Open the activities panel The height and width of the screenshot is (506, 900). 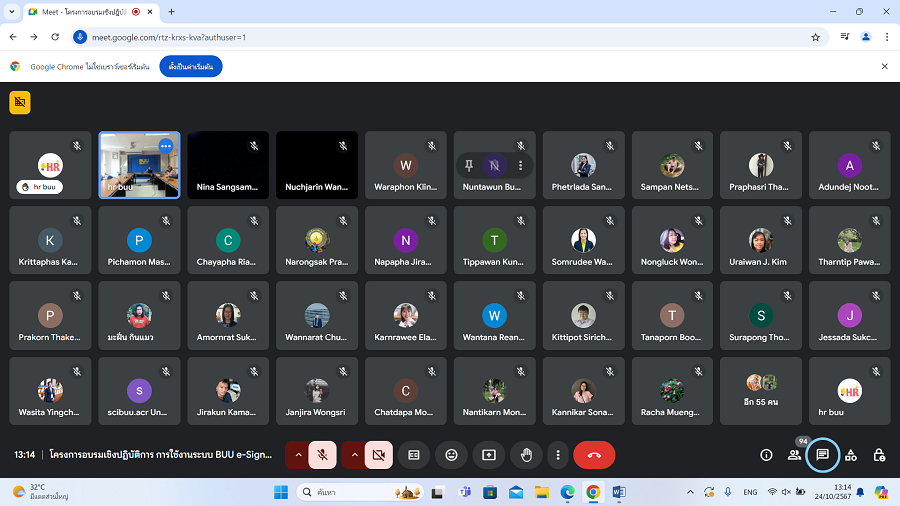[850, 455]
